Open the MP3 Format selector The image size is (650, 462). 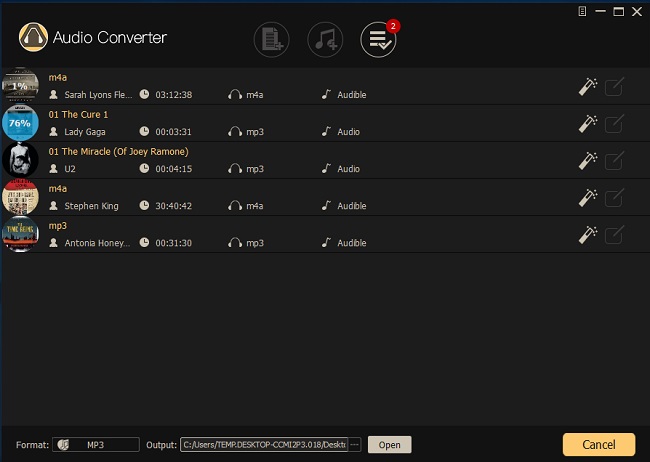[96, 445]
